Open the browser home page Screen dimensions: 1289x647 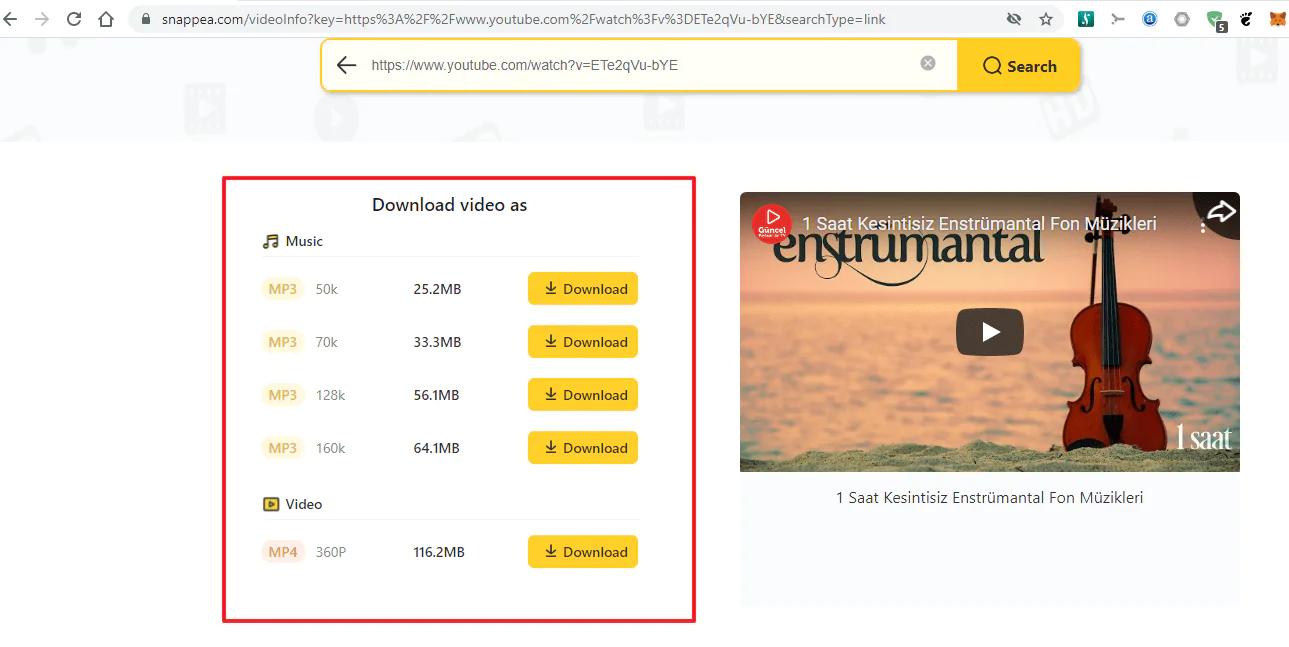(106, 19)
